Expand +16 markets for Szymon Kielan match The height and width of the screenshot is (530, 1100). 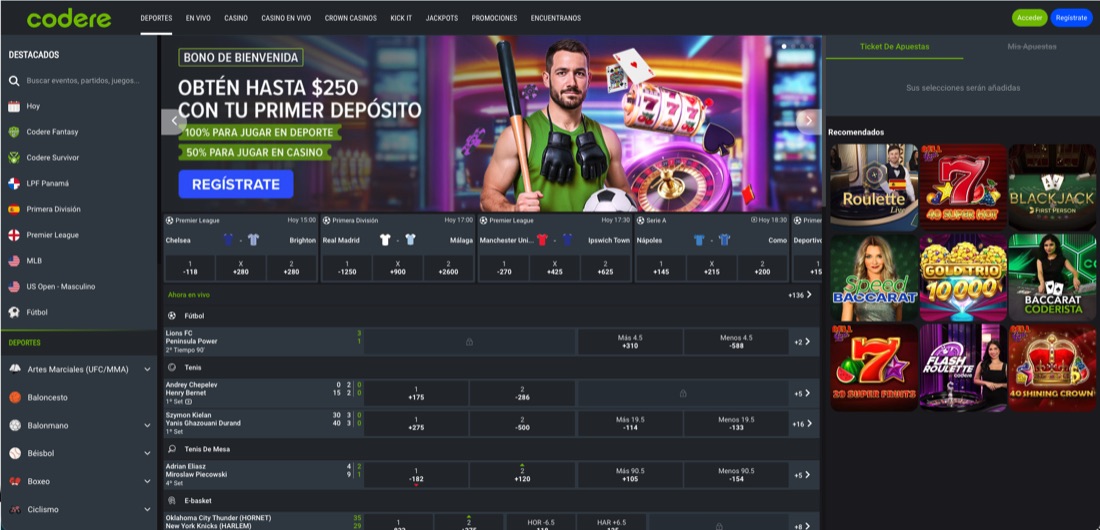[803, 424]
